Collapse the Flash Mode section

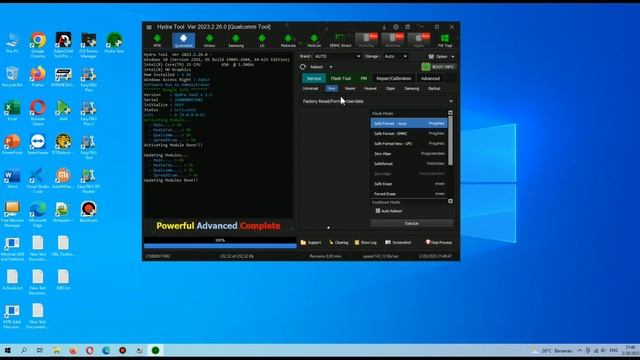click(450, 113)
